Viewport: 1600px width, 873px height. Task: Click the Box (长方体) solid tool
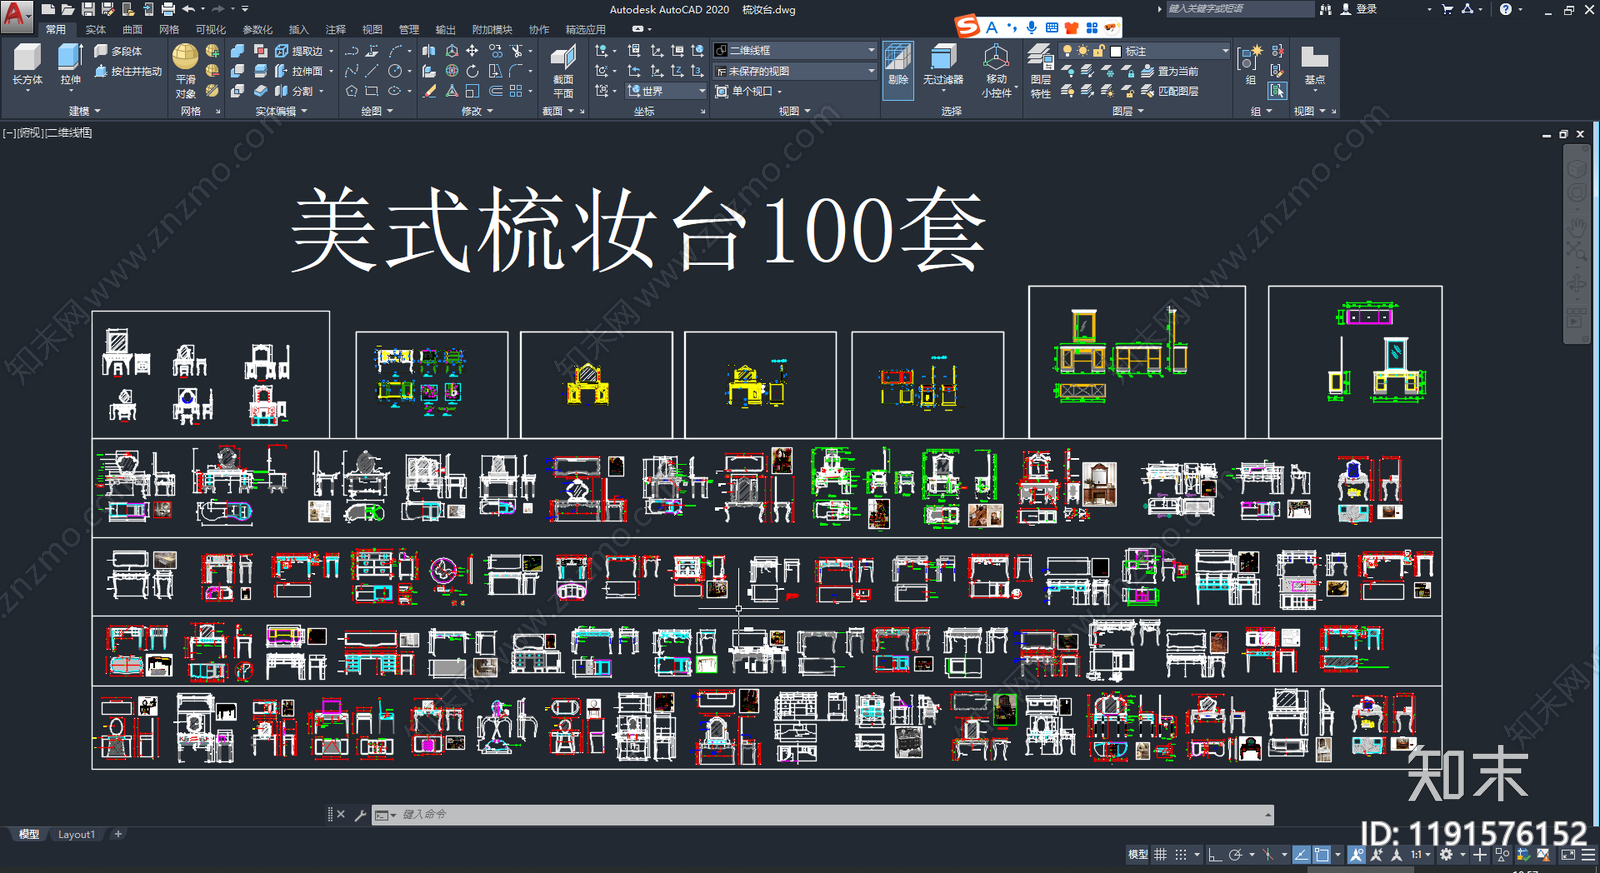(x=27, y=65)
